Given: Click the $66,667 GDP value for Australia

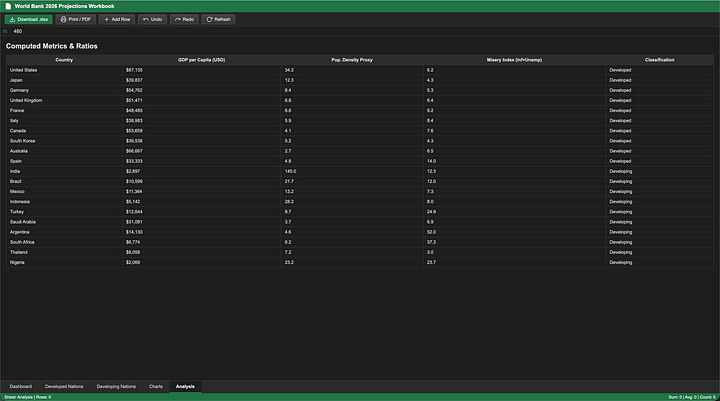Looking at the screenshot, I should (202, 151).
